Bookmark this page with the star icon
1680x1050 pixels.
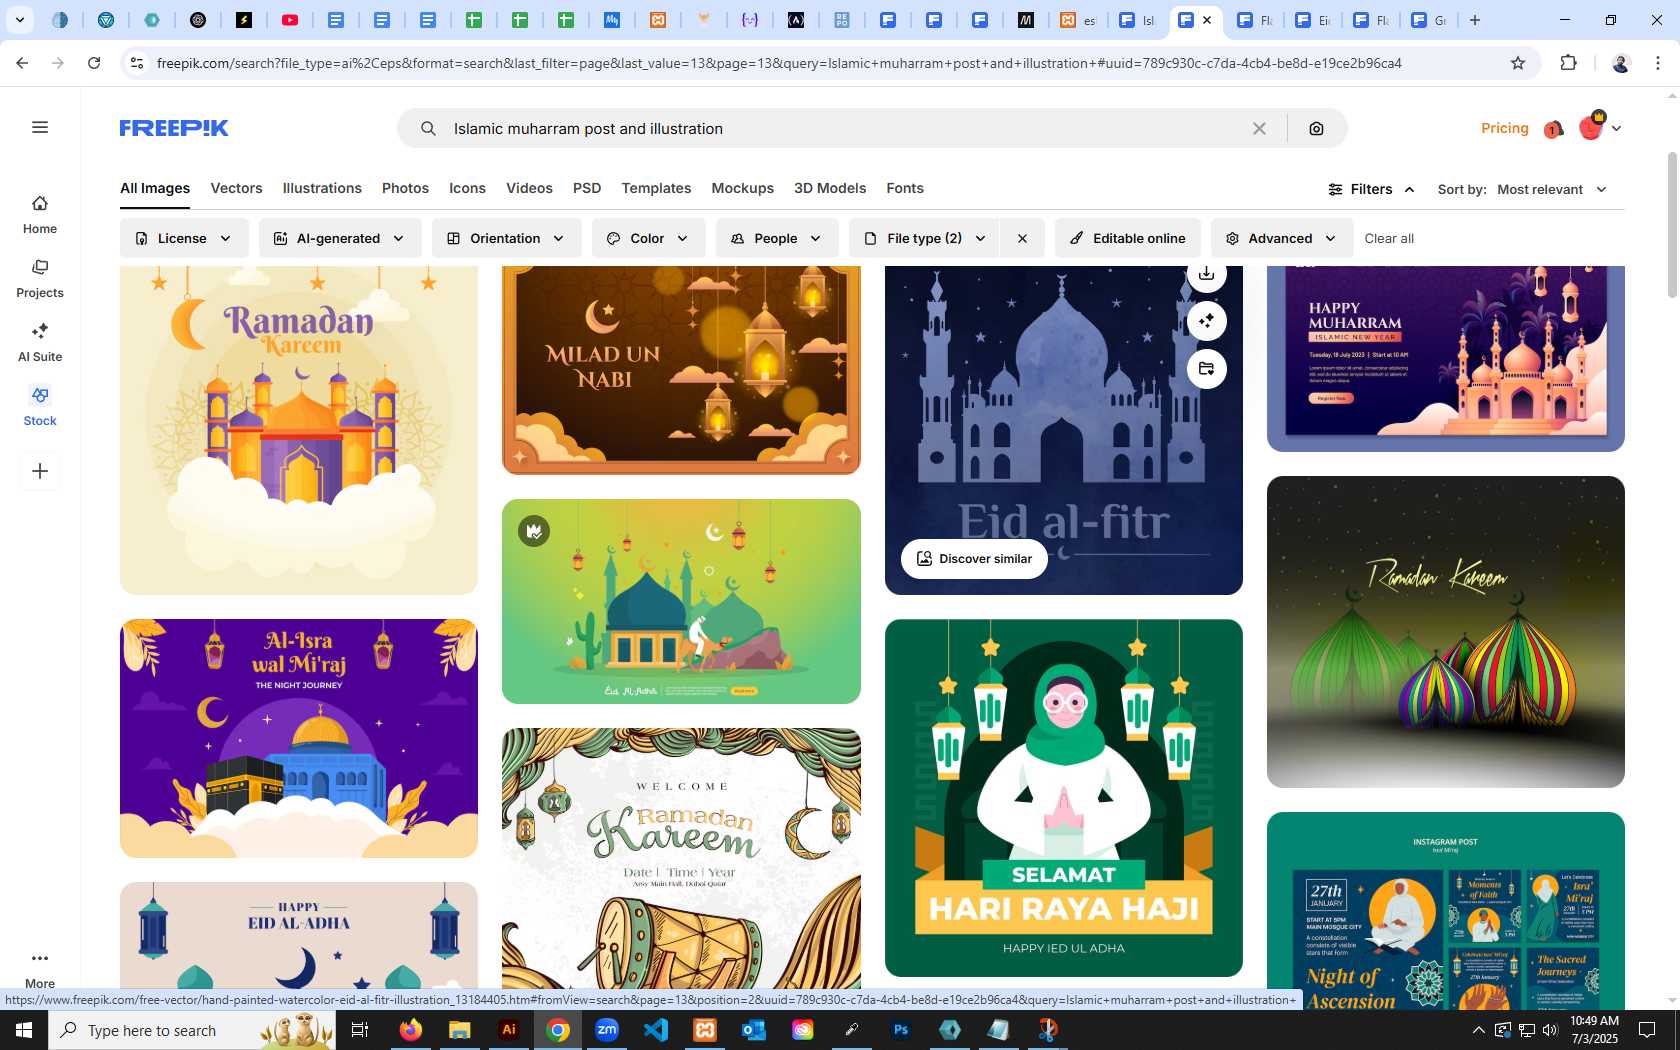click(1518, 63)
